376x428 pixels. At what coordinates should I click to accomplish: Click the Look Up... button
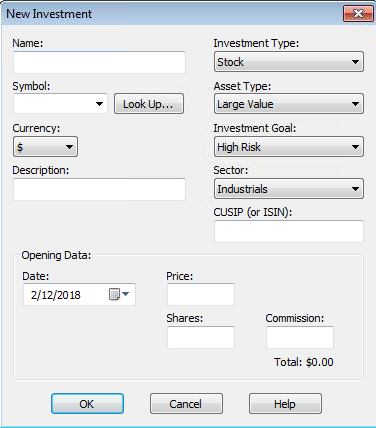[149, 104]
